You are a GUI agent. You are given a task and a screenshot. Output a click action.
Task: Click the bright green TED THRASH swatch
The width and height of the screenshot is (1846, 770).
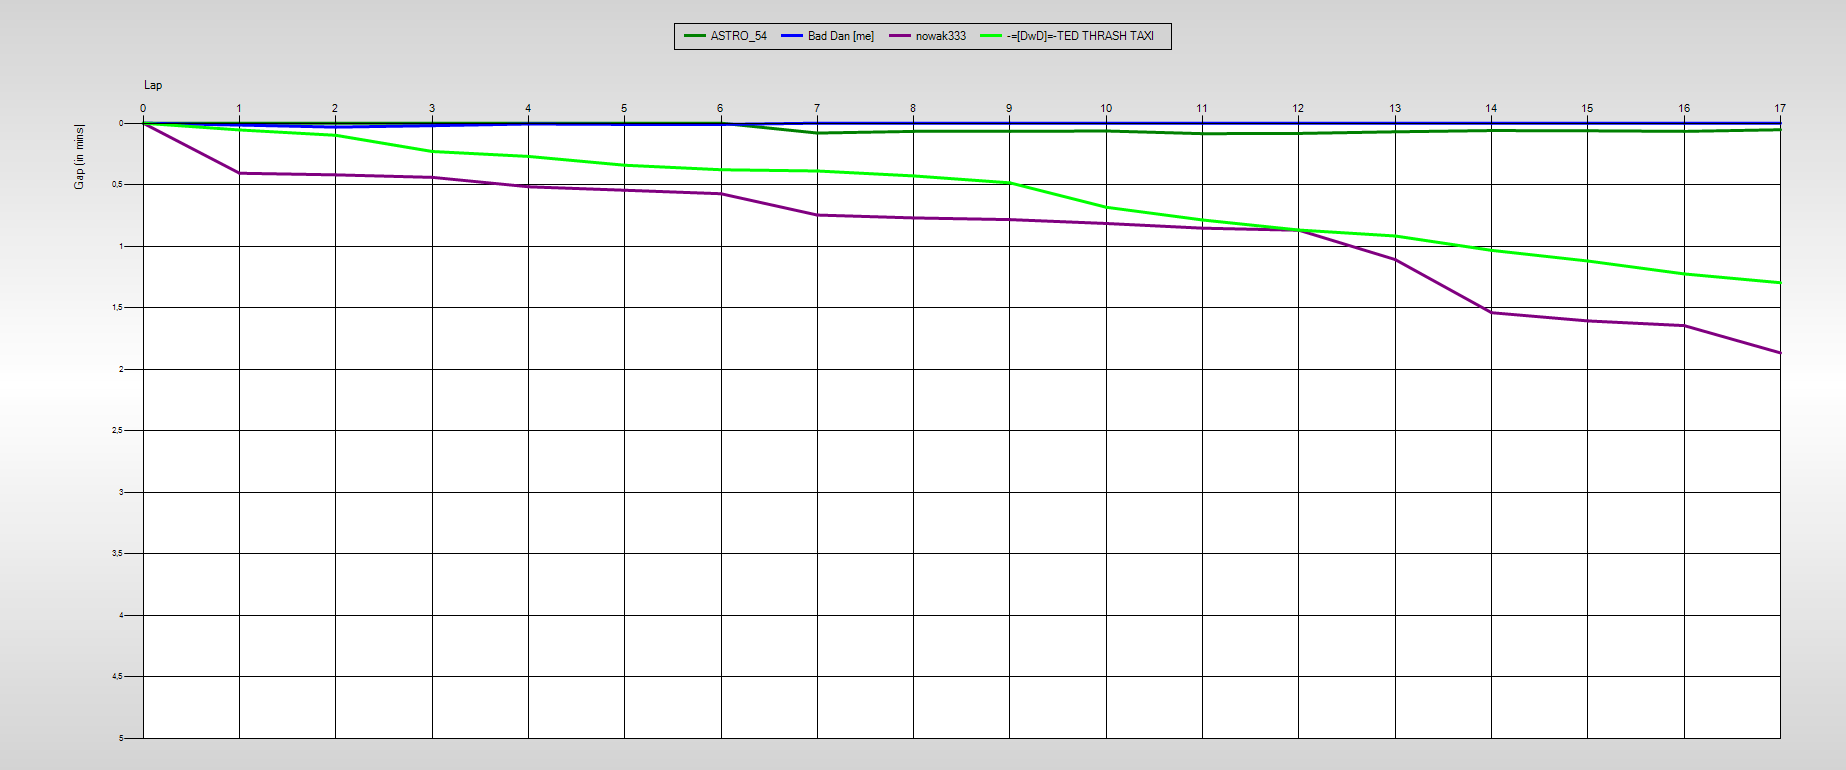(991, 36)
